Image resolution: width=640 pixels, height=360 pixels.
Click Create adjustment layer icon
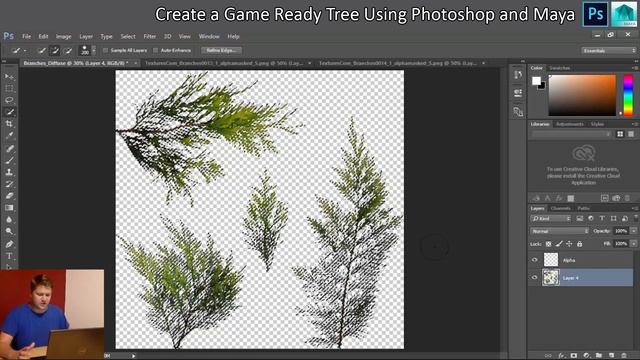click(x=586, y=356)
